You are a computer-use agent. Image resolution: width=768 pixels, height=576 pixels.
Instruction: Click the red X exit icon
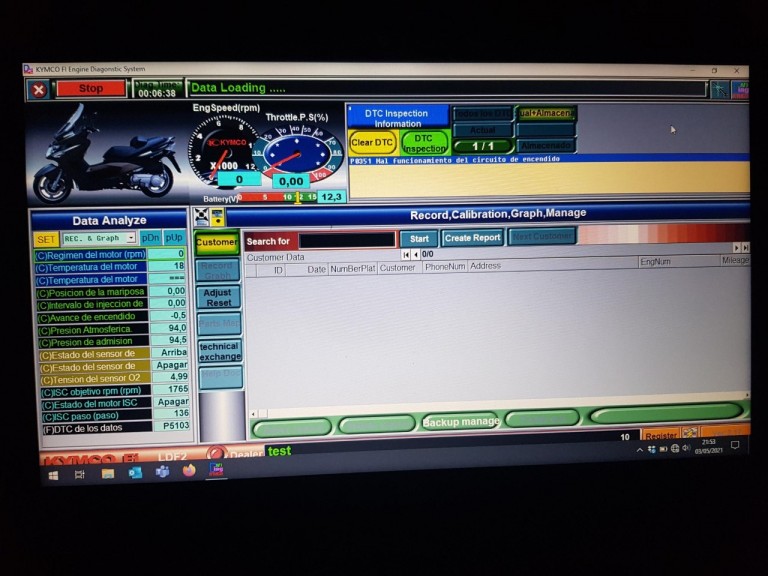click(38, 90)
